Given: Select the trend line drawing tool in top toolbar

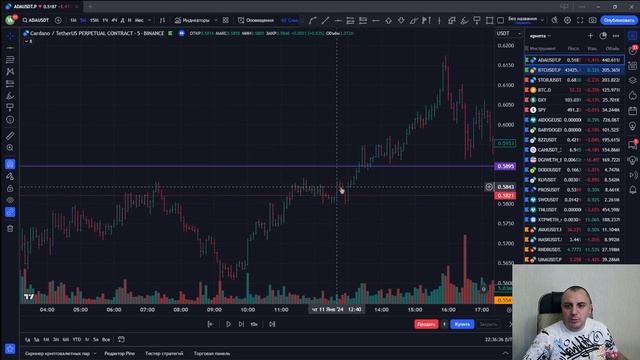Looking at the screenshot, I should pos(325,20).
